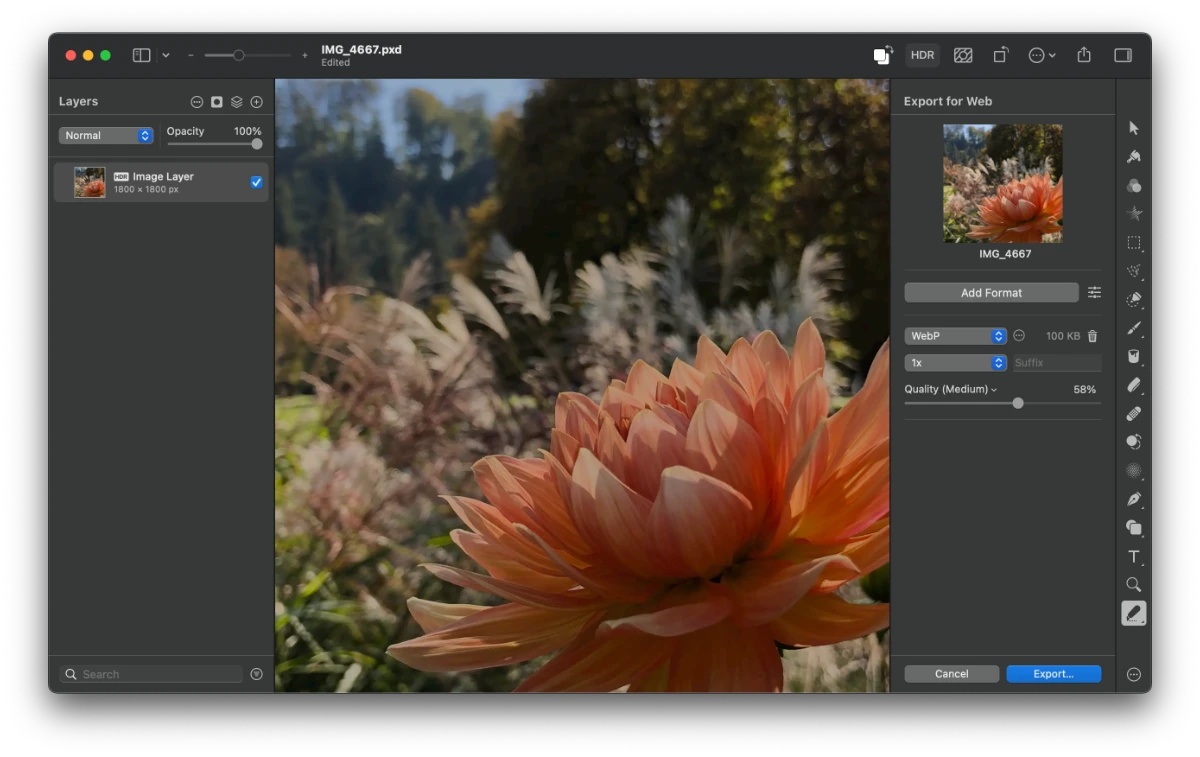Click the Export button

coord(1054,673)
